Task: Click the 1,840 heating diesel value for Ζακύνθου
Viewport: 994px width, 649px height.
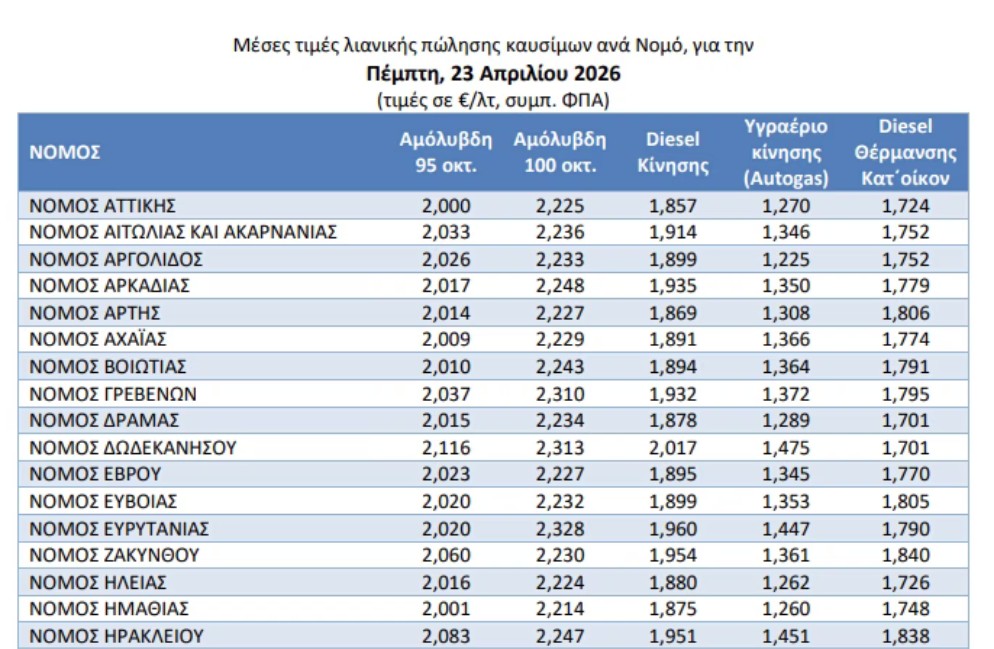Action: (905, 555)
